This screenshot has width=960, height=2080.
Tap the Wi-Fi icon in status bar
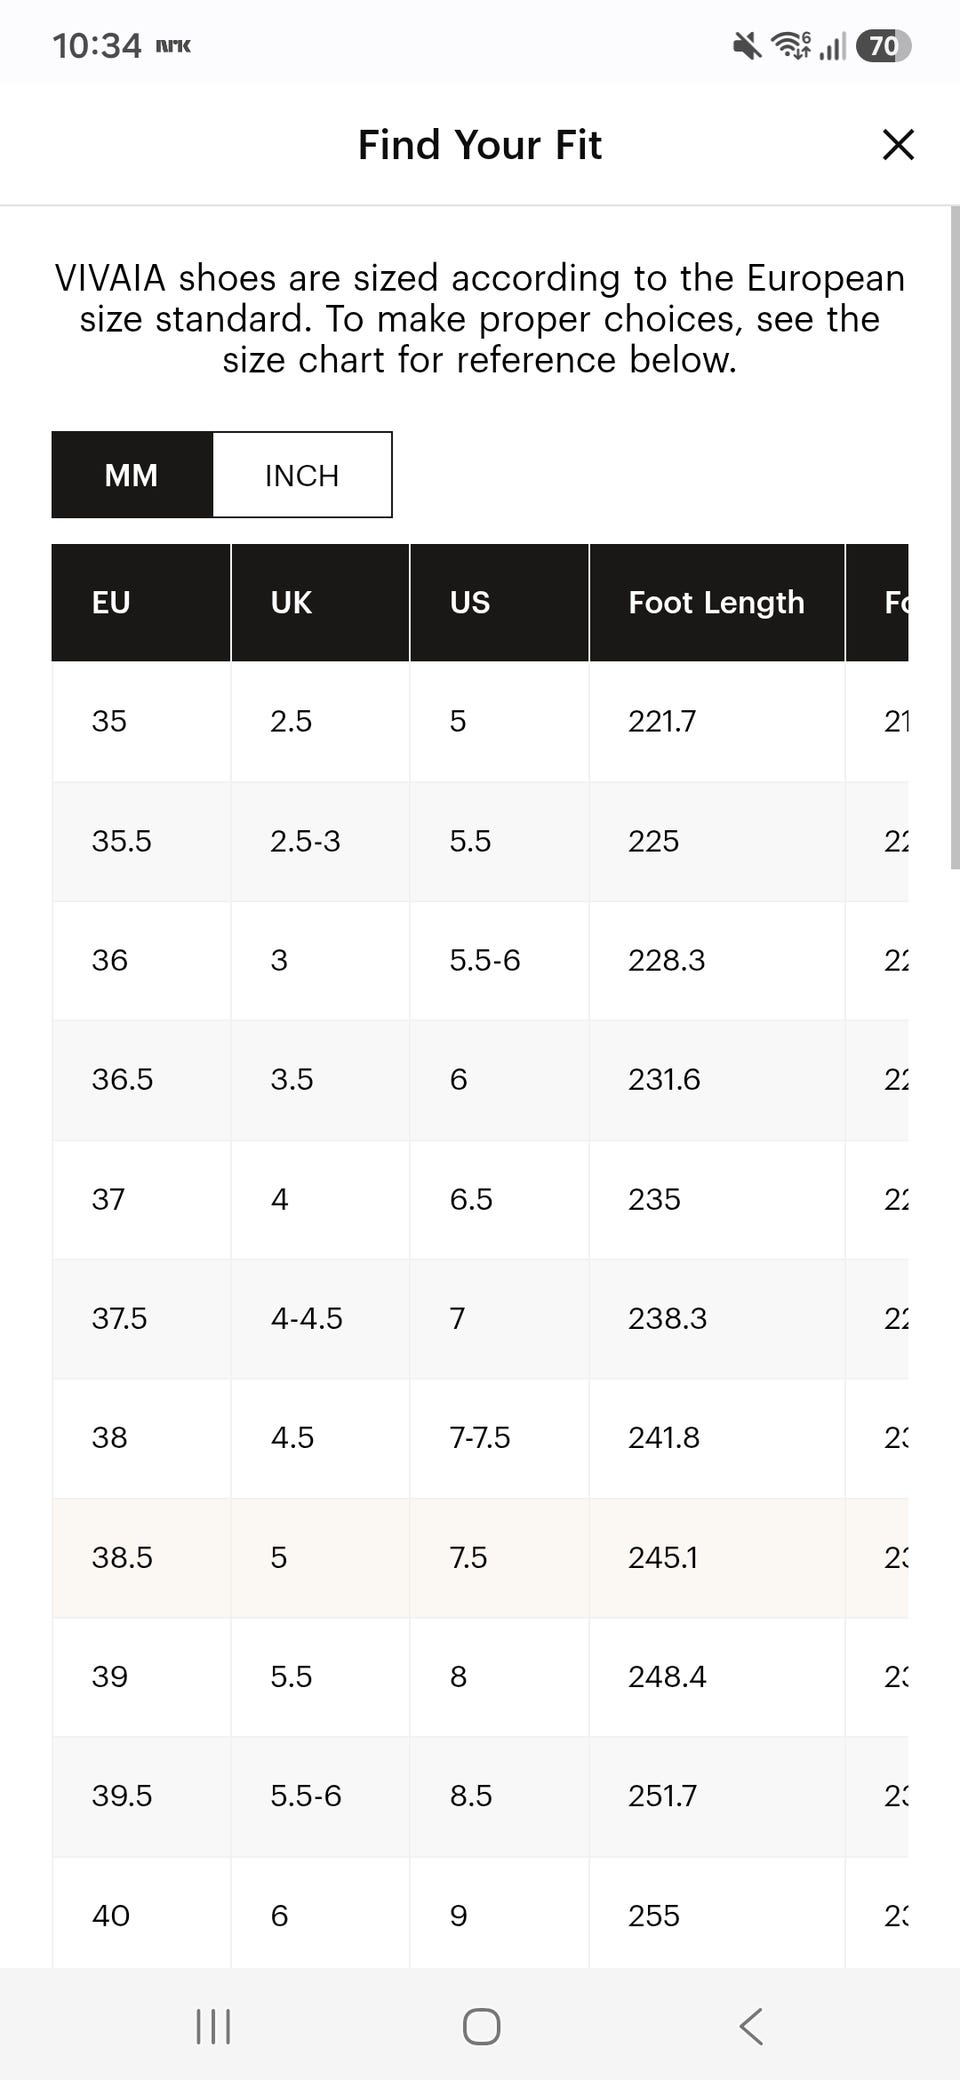[x=791, y=46]
